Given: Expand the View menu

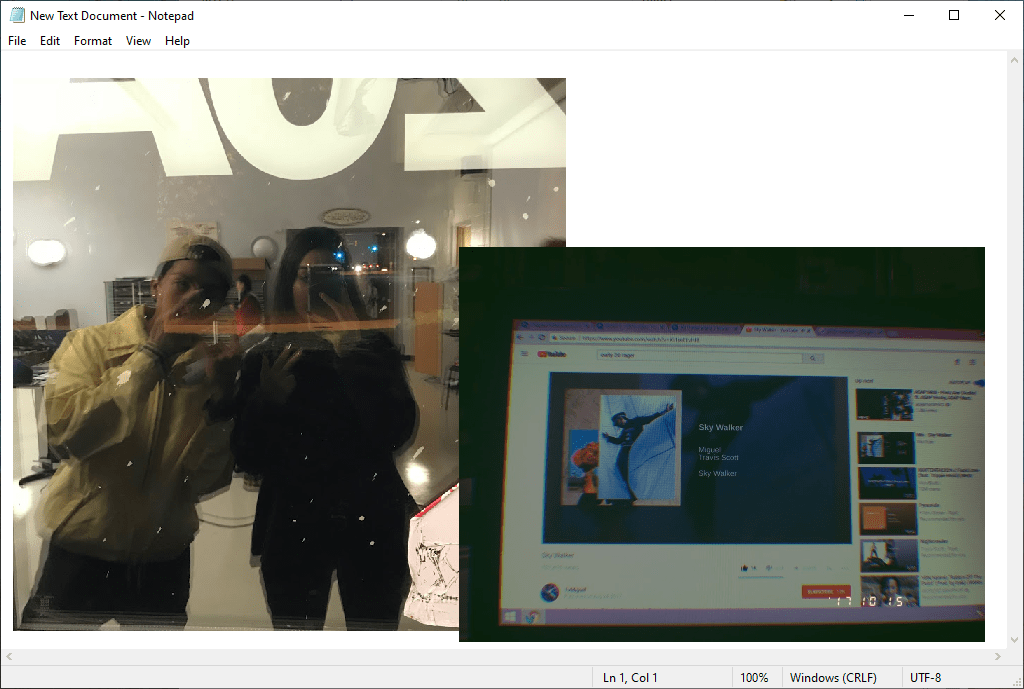Looking at the screenshot, I should tap(138, 41).
